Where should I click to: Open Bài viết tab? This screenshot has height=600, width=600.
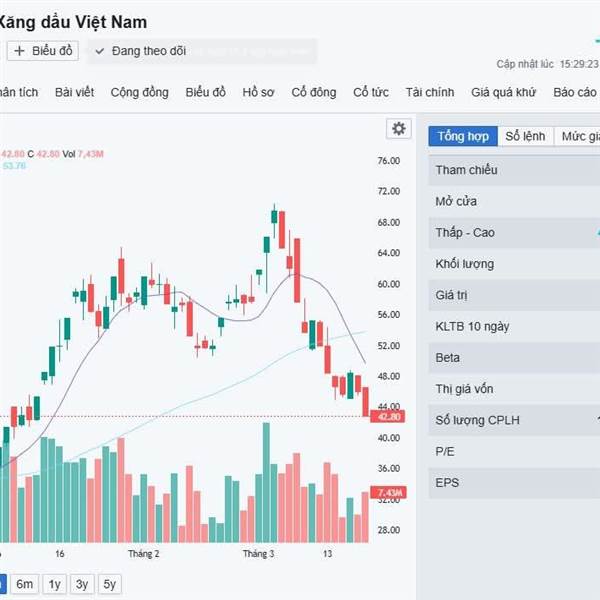[x=75, y=92]
